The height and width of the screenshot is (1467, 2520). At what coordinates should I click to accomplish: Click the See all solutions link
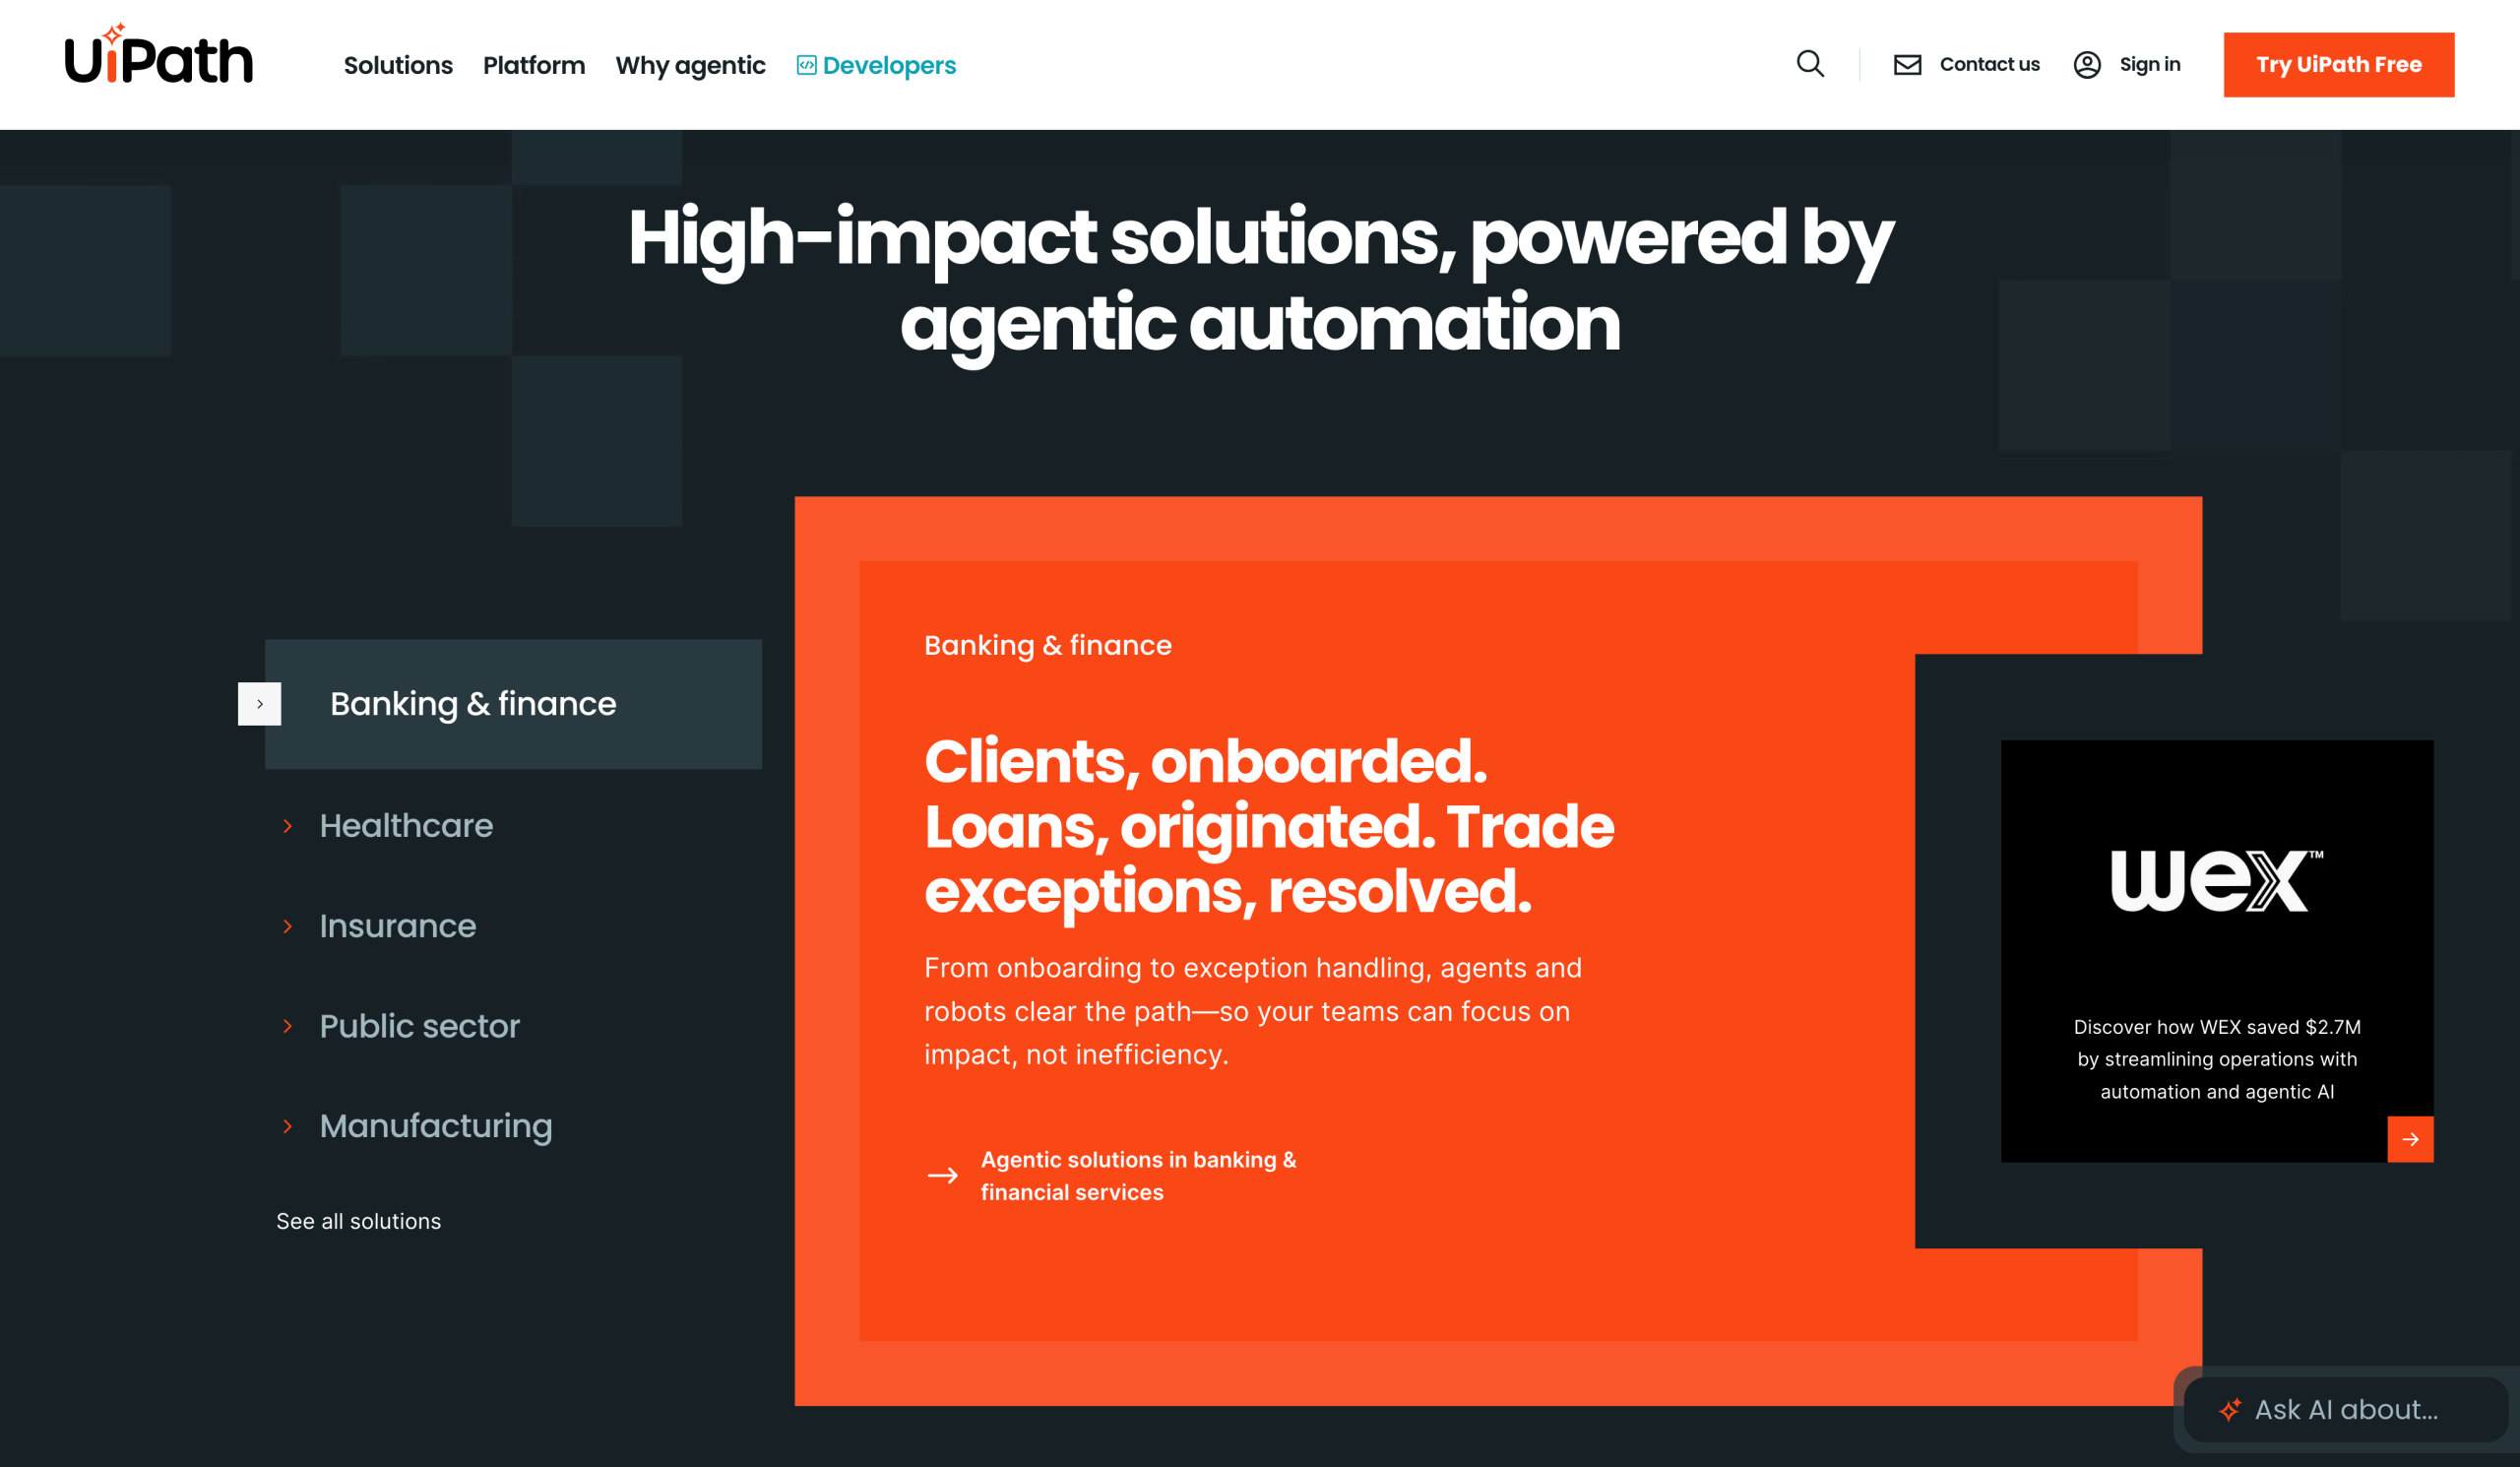tap(357, 1221)
